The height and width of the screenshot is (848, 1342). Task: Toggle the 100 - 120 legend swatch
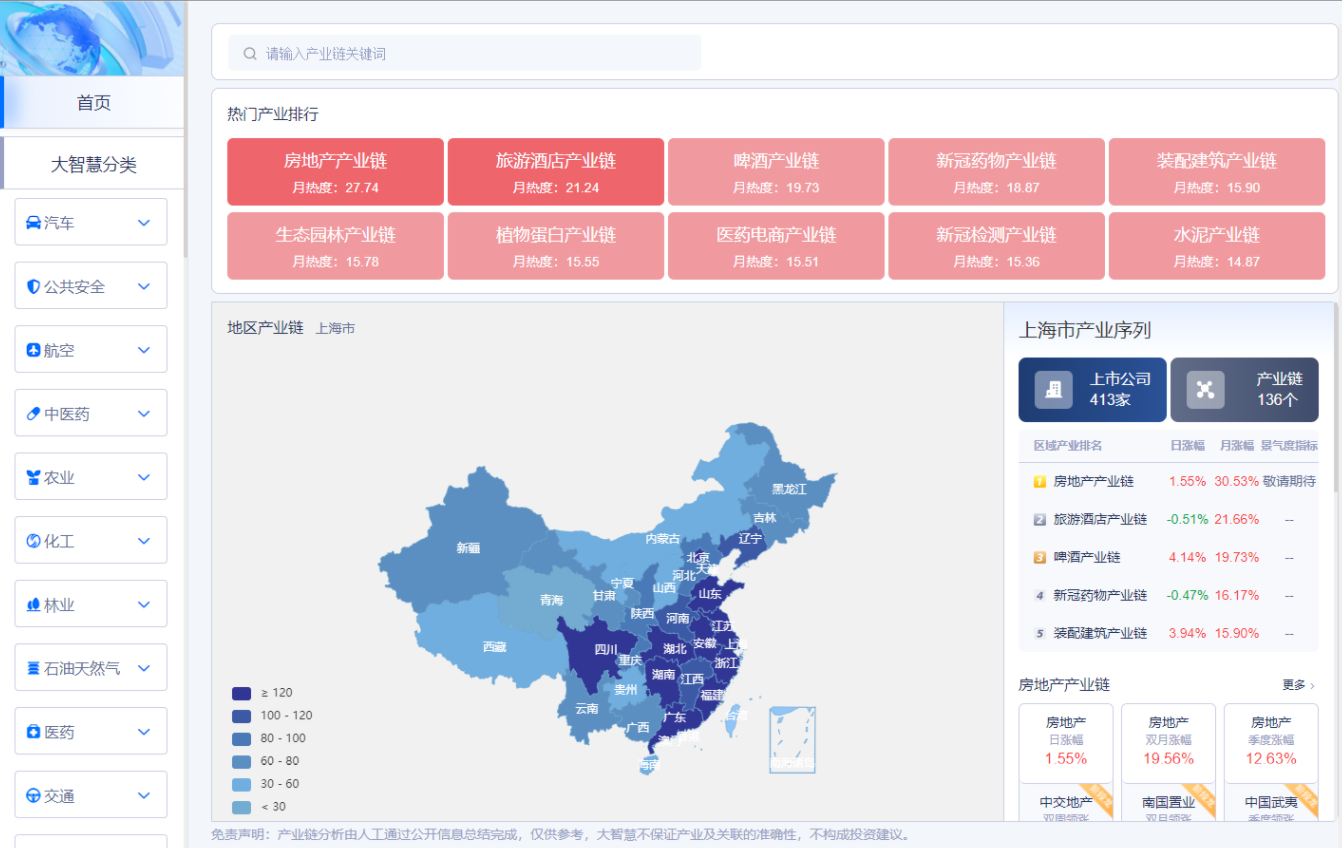[x=241, y=716]
